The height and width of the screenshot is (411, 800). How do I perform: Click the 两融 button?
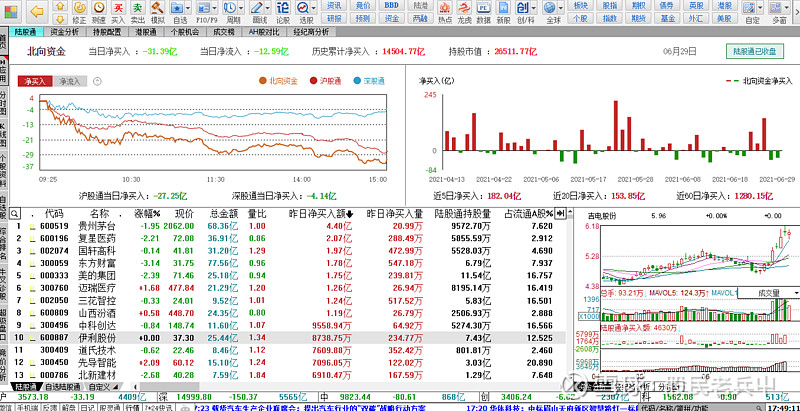pos(420,18)
